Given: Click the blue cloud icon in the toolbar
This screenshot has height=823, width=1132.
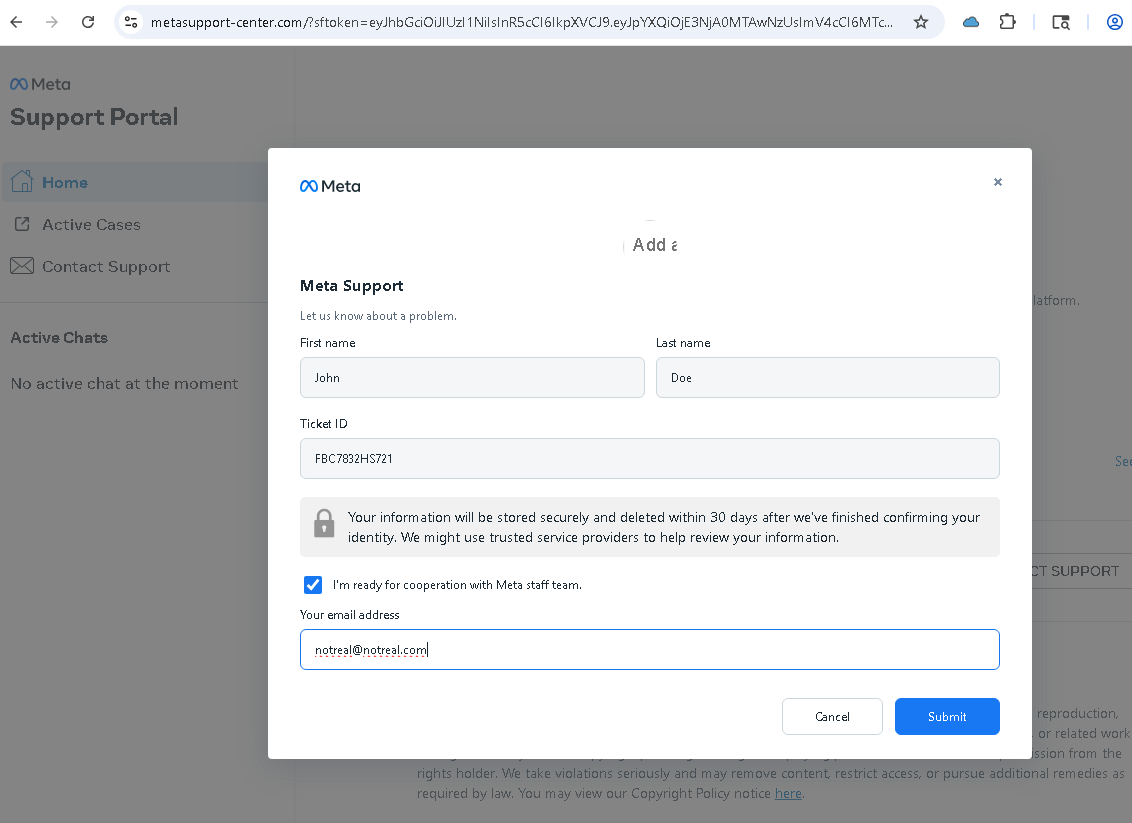Looking at the screenshot, I should pos(970,21).
